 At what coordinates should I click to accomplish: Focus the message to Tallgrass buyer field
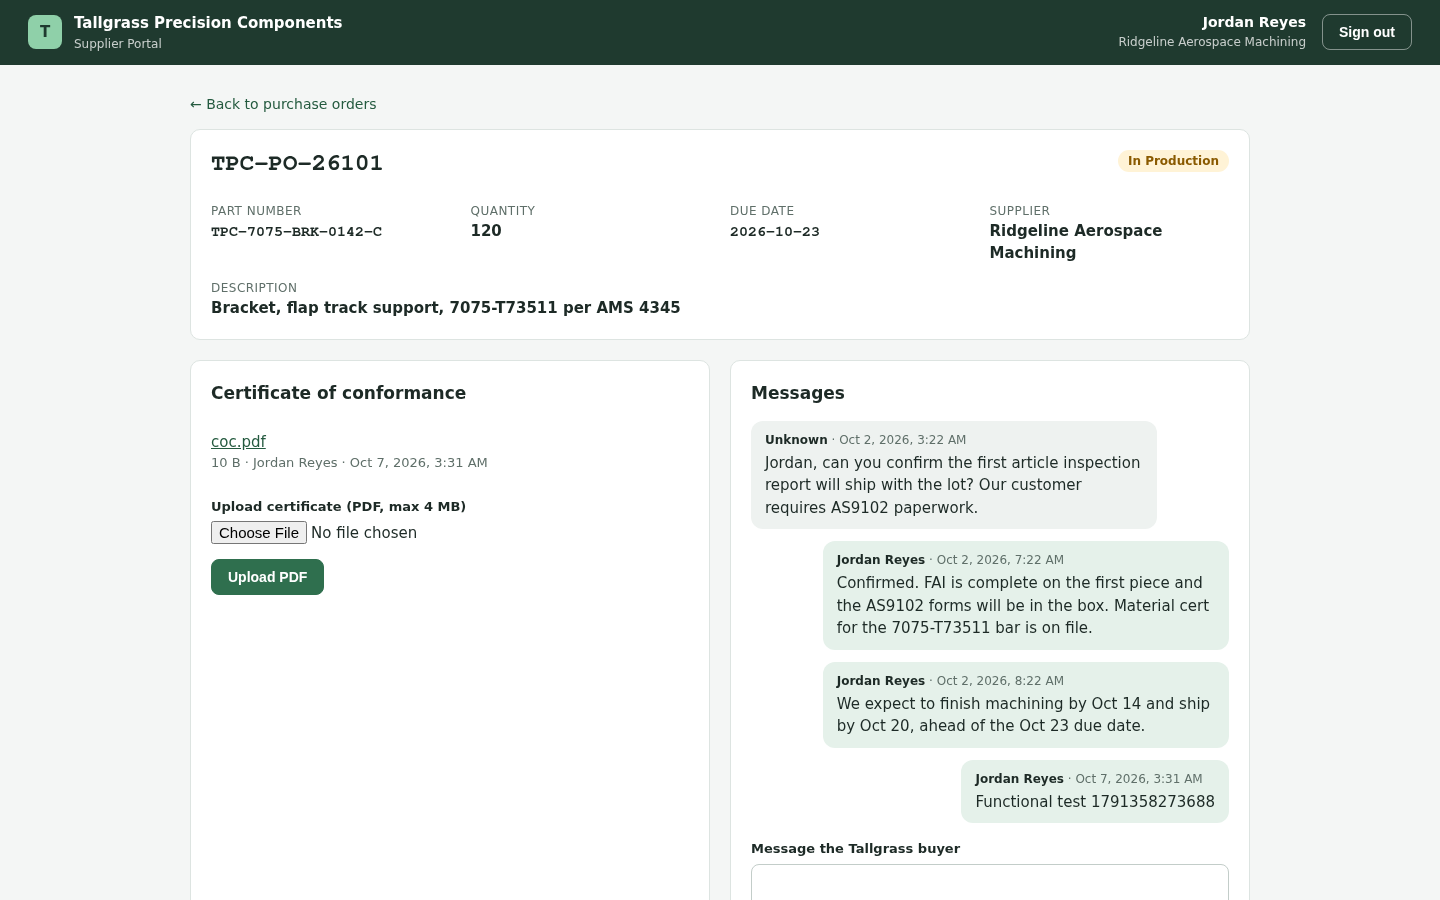[x=990, y=882]
